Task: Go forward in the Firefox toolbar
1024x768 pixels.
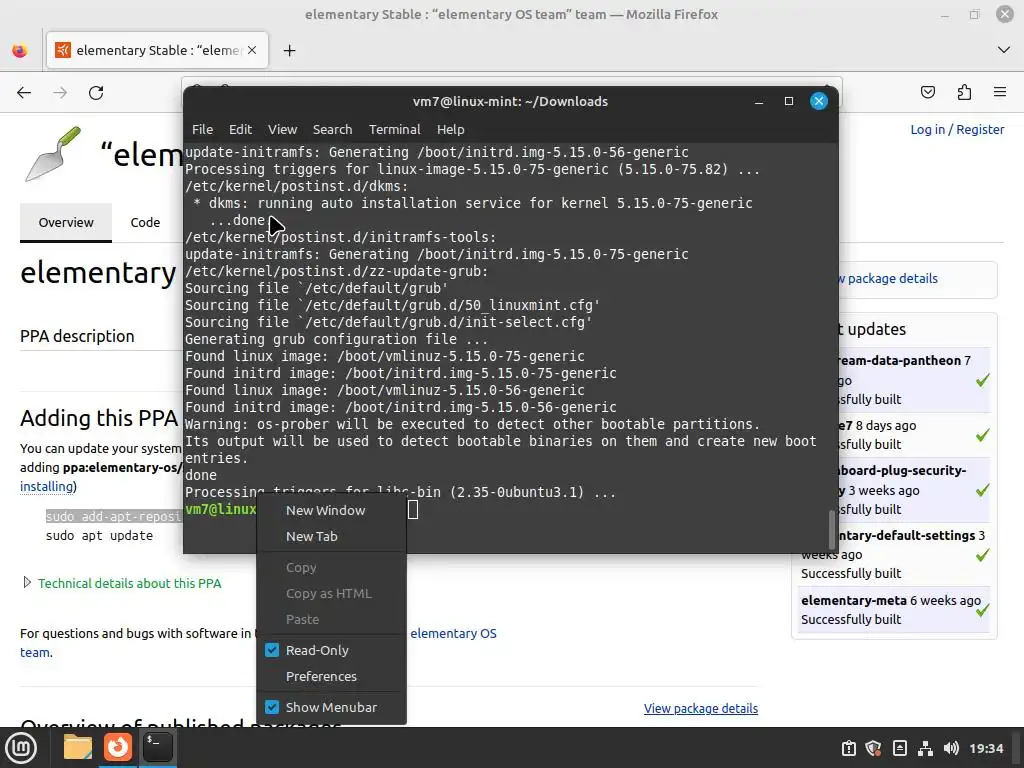Action: click(x=60, y=93)
